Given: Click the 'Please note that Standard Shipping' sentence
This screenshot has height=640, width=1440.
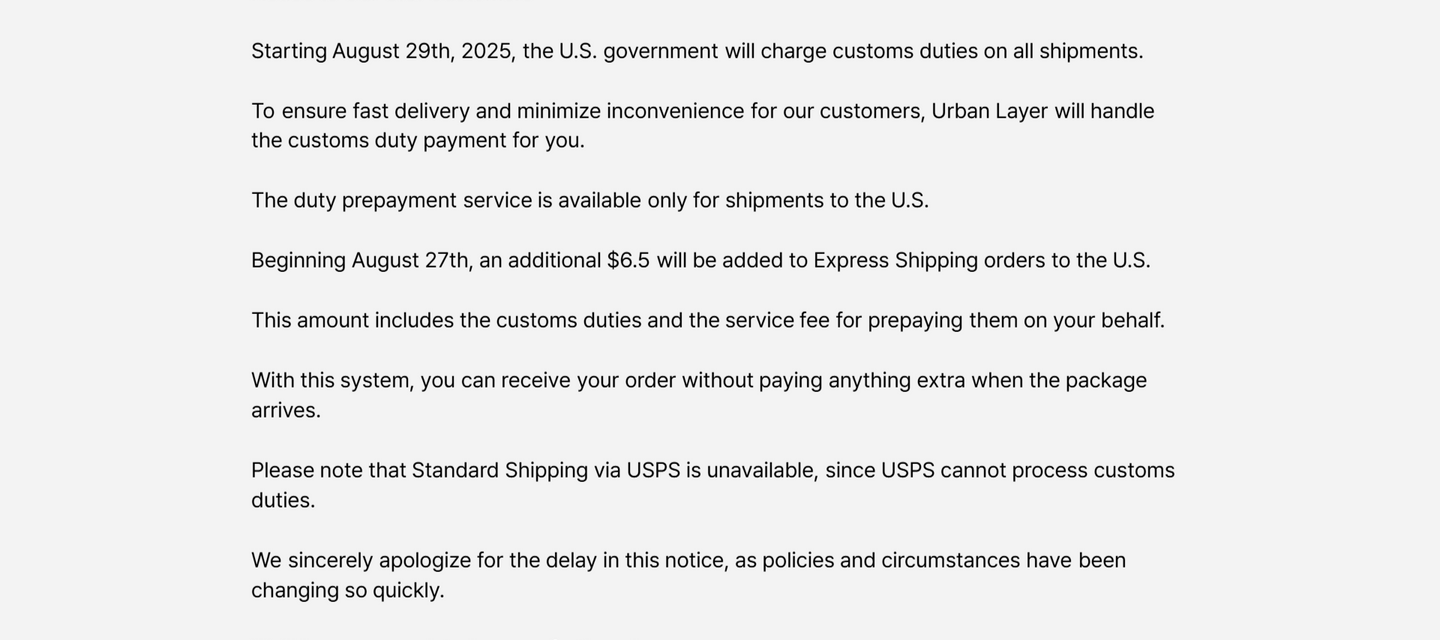Looking at the screenshot, I should click(713, 485).
